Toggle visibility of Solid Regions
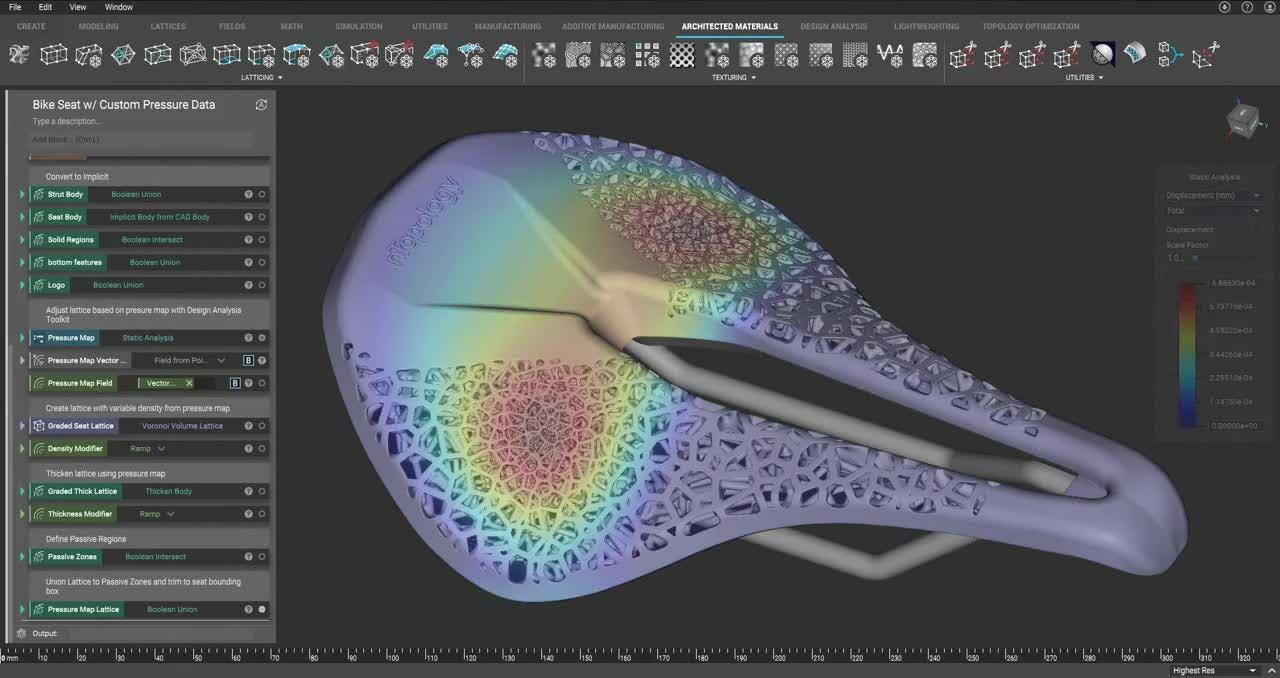Viewport: 1280px width, 678px height. pos(262,240)
